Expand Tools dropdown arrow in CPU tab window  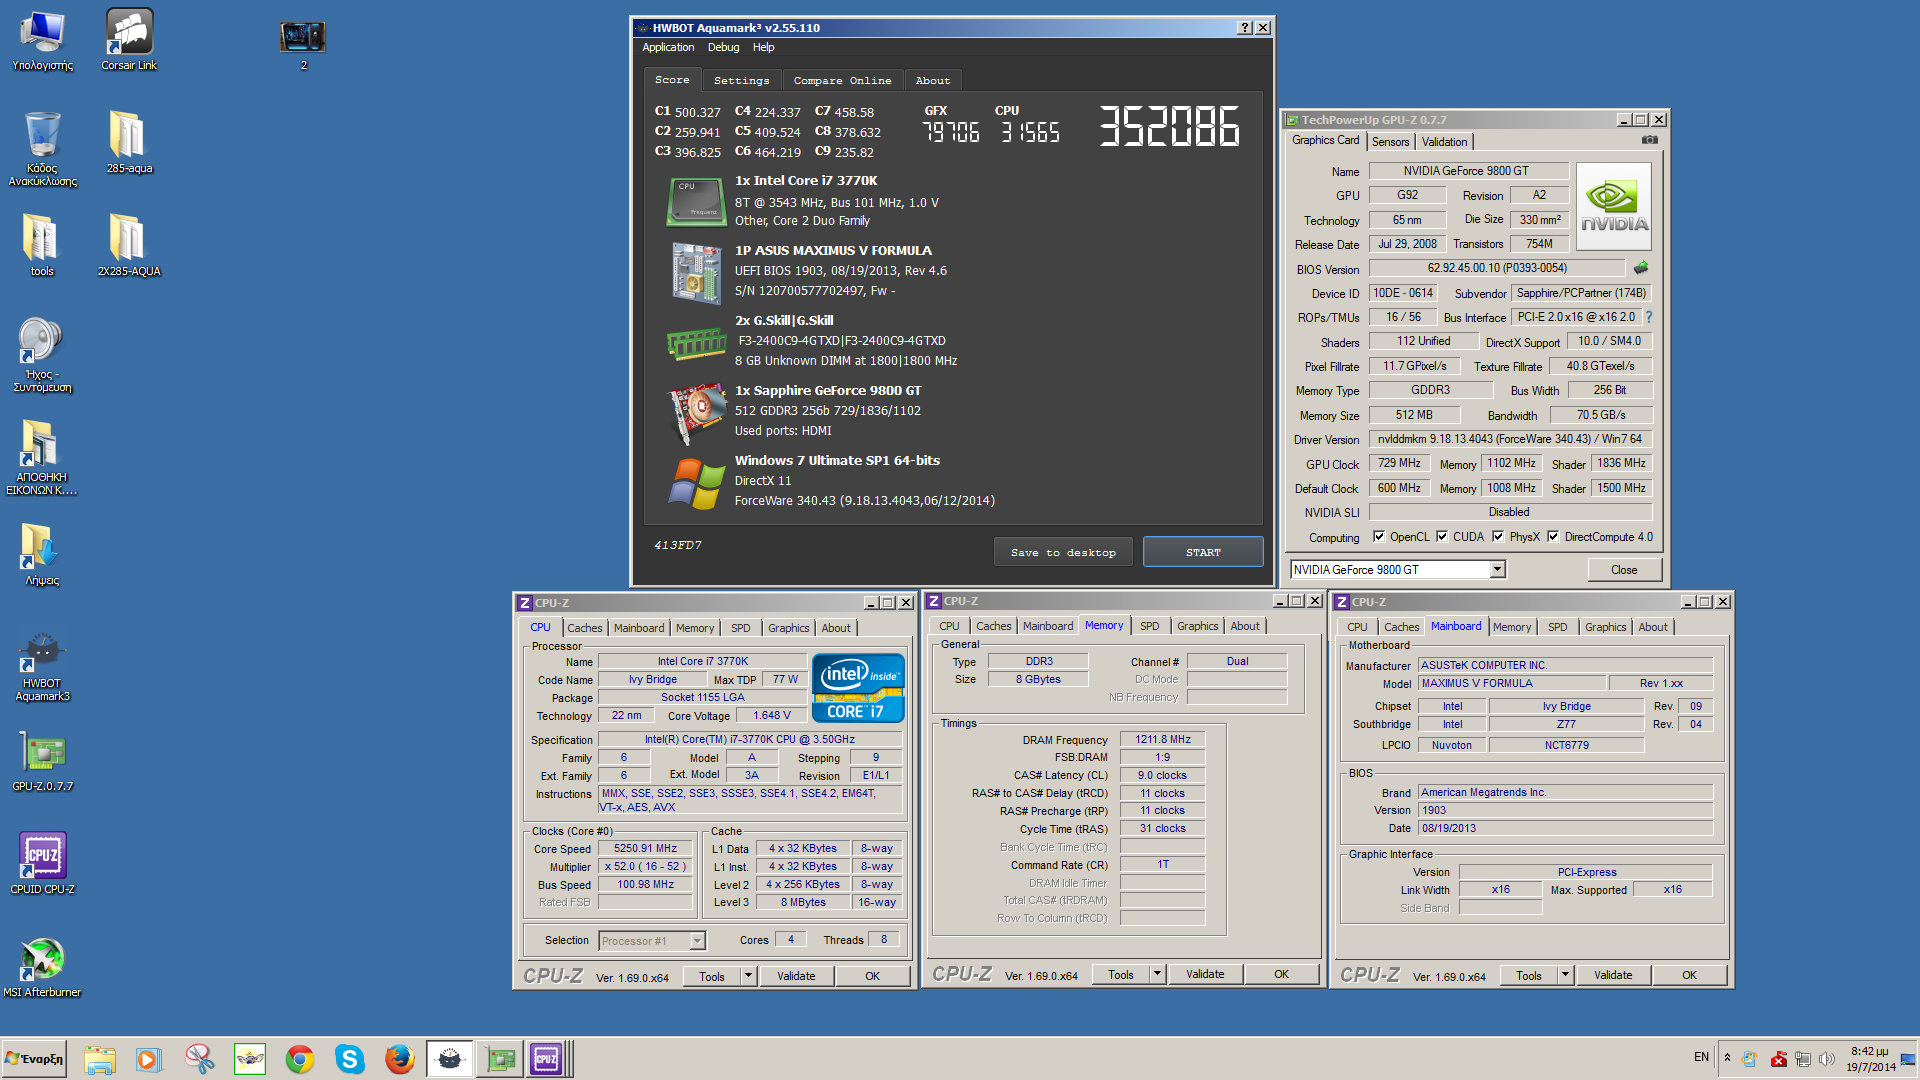tap(748, 976)
